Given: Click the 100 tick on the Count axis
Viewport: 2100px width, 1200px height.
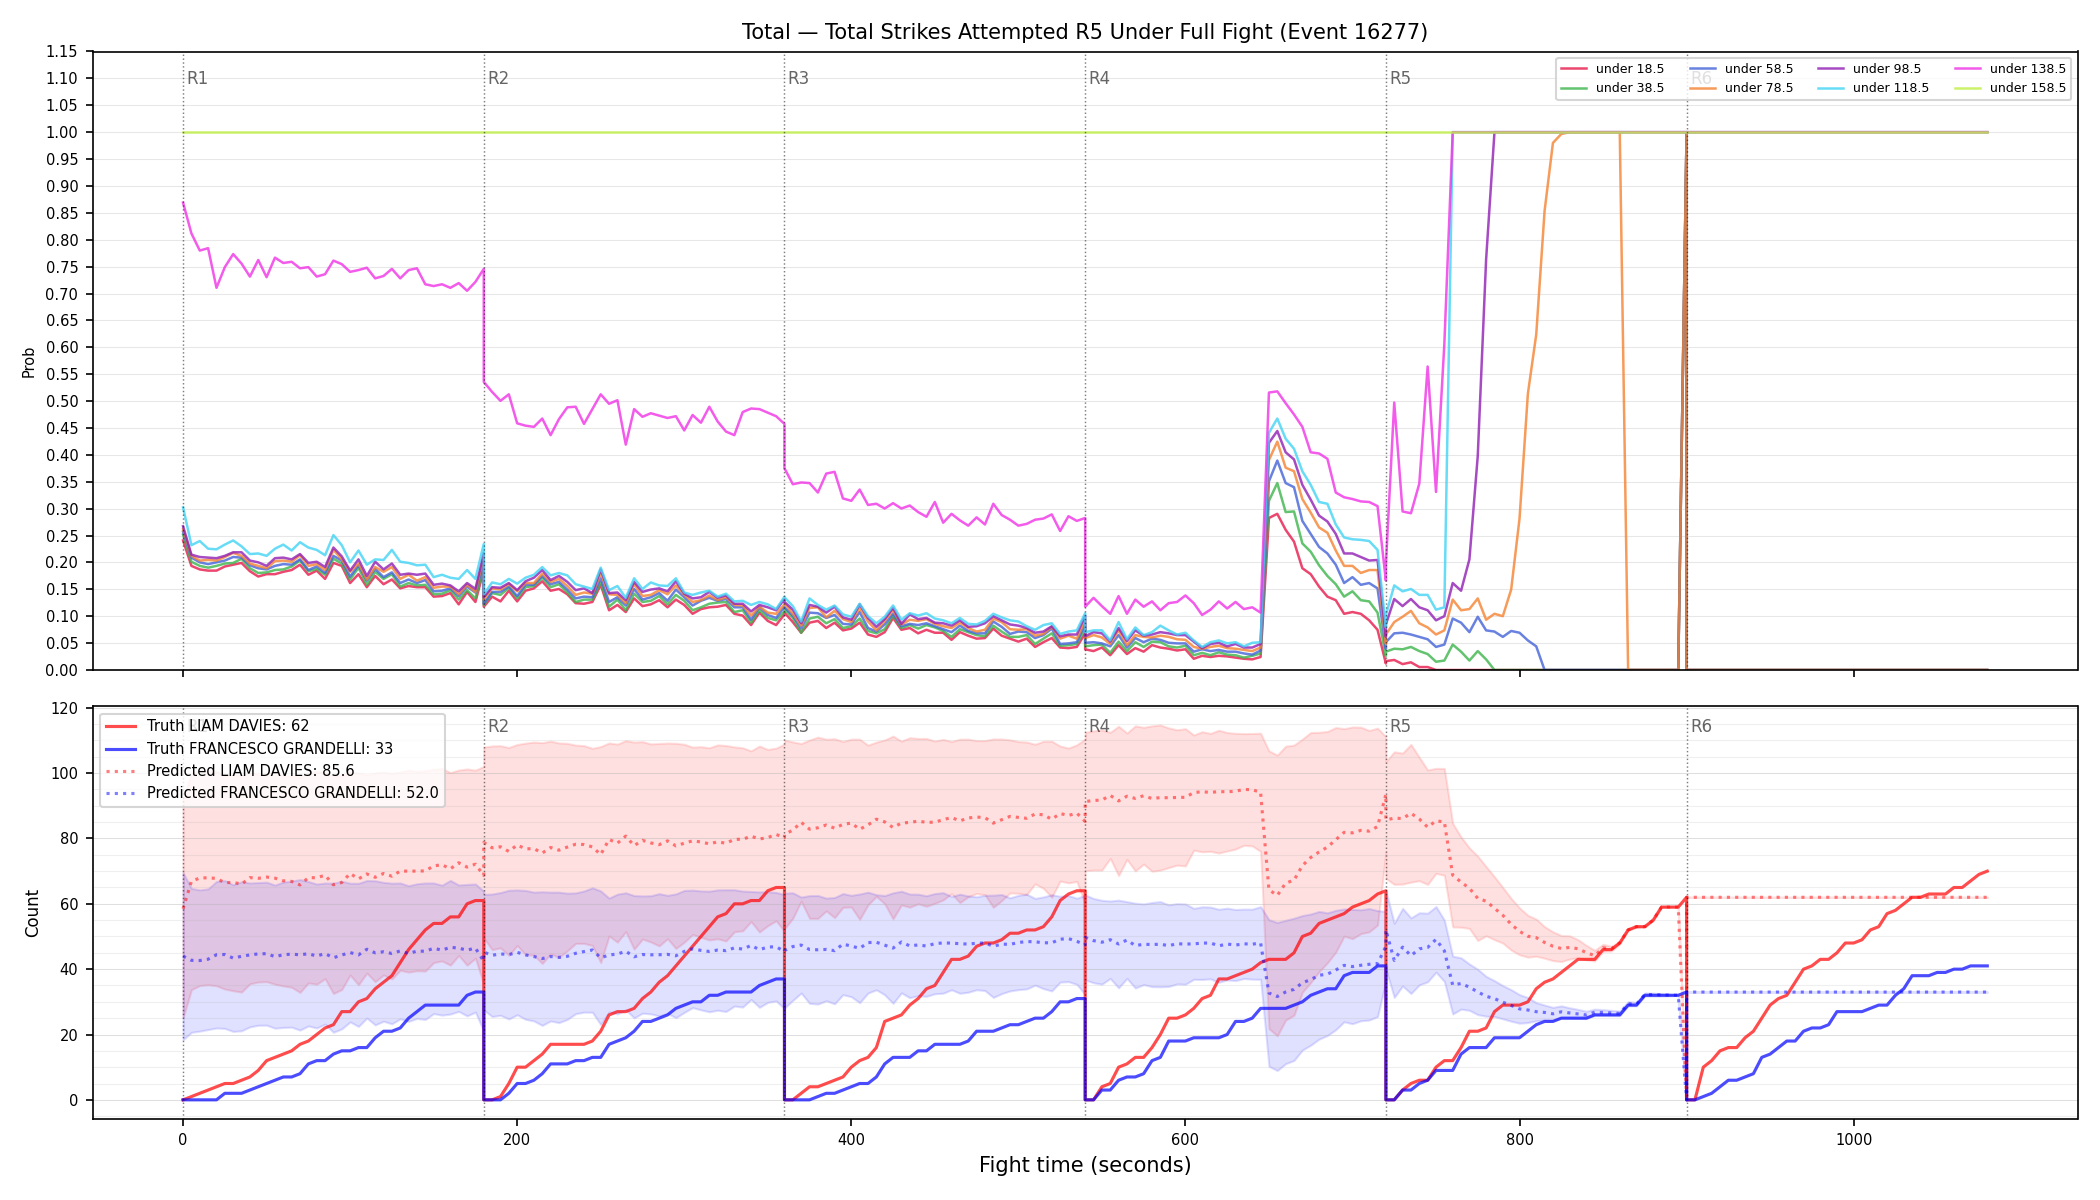Looking at the screenshot, I should pos(66,773).
